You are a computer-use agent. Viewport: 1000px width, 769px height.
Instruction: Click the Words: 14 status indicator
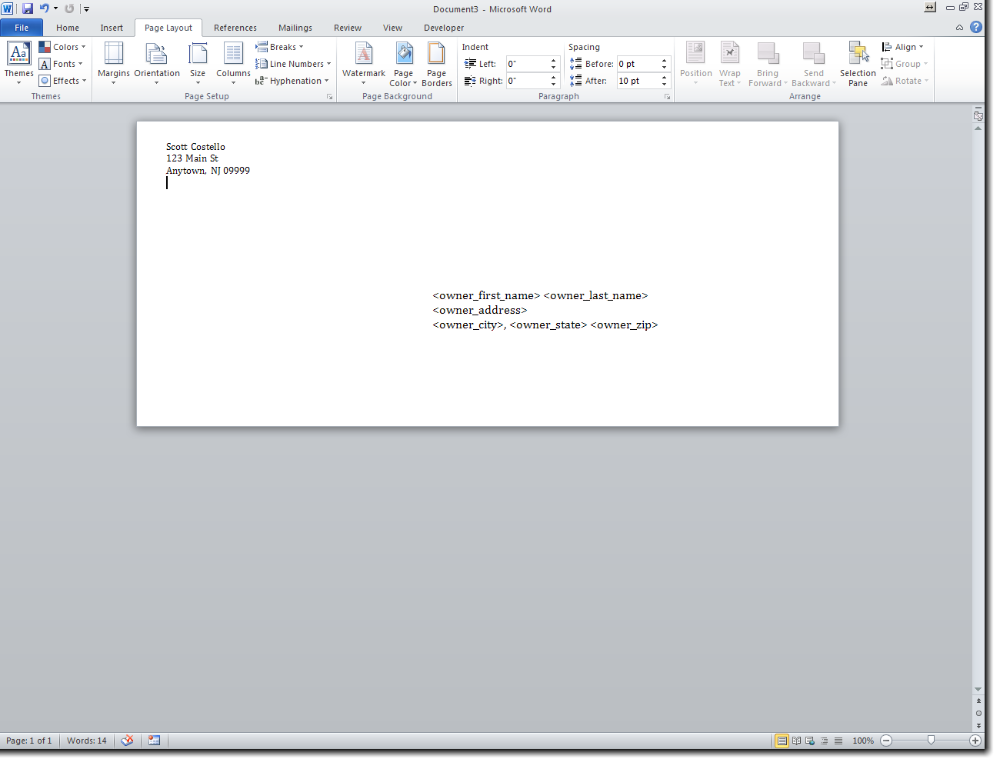coord(87,741)
